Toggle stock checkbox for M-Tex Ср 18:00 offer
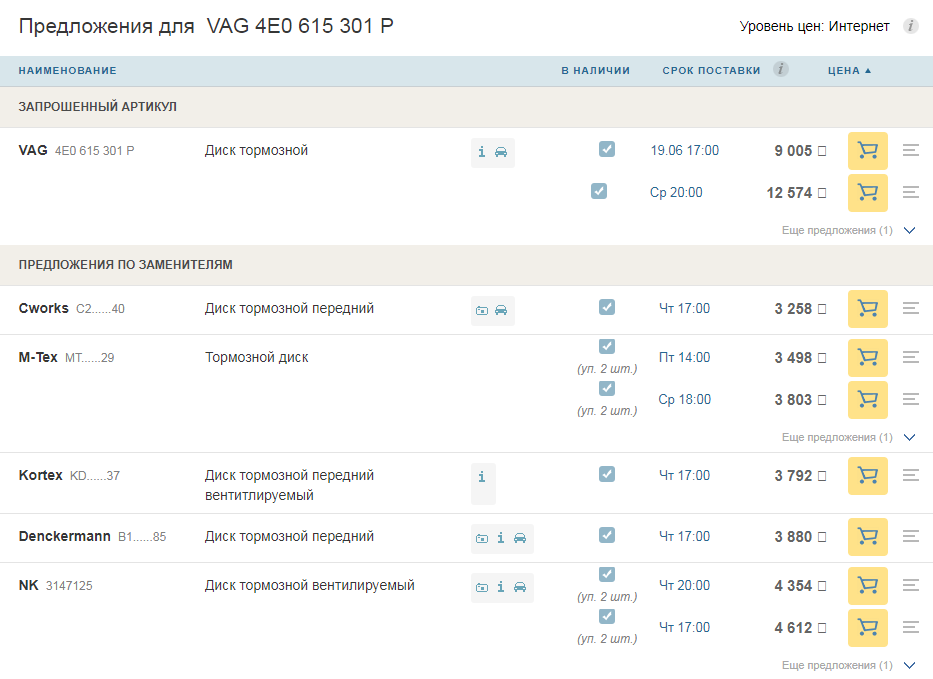The image size is (933, 679). click(607, 389)
